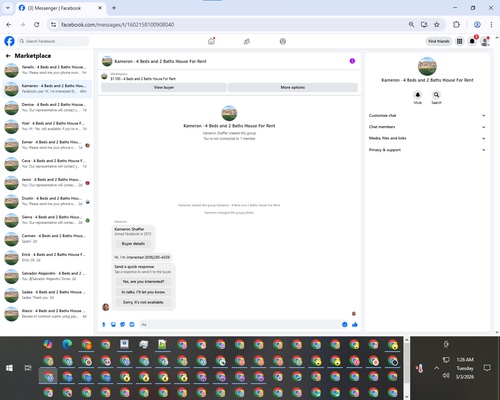Attach a photo or file icon
The width and height of the screenshot is (500, 400).
click(113, 324)
